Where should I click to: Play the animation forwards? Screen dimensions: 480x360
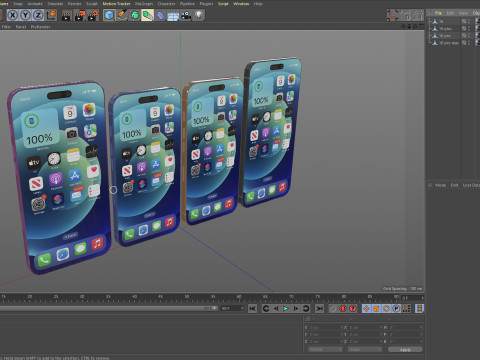click(286, 309)
